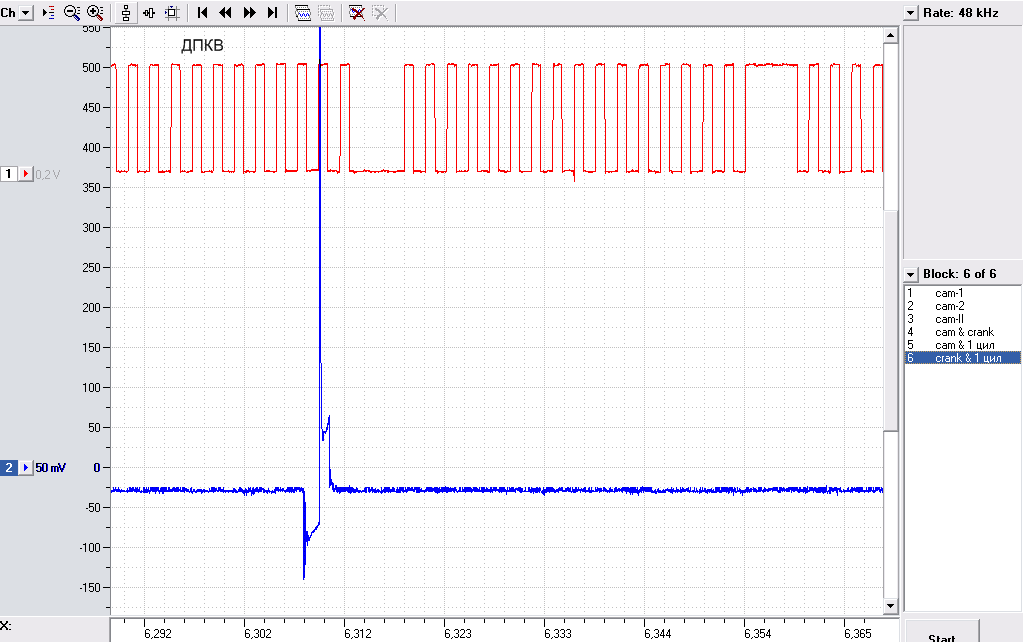The height and width of the screenshot is (642, 1023).
Task: Go back one block with rewind
Action: [x=226, y=13]
